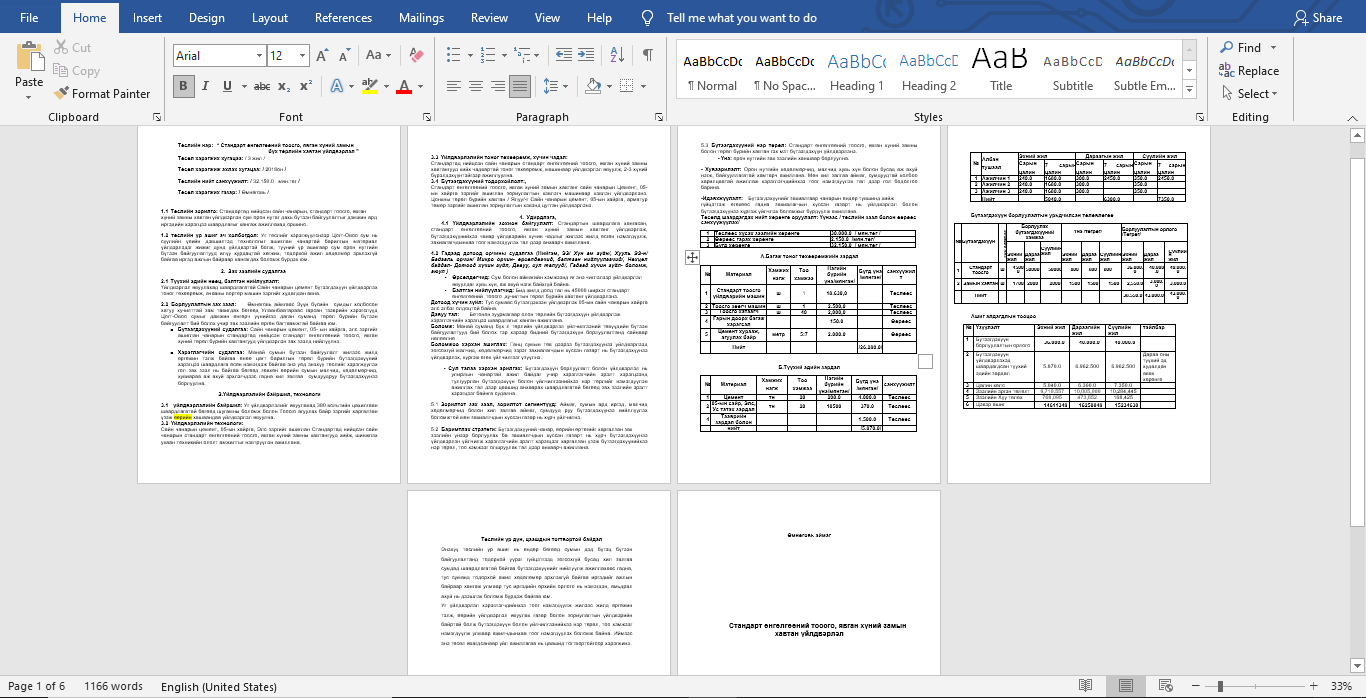Switch to the Layout tab
Image resolution: width=1366 pixels, height=698 pixels.
pos(270,18)
